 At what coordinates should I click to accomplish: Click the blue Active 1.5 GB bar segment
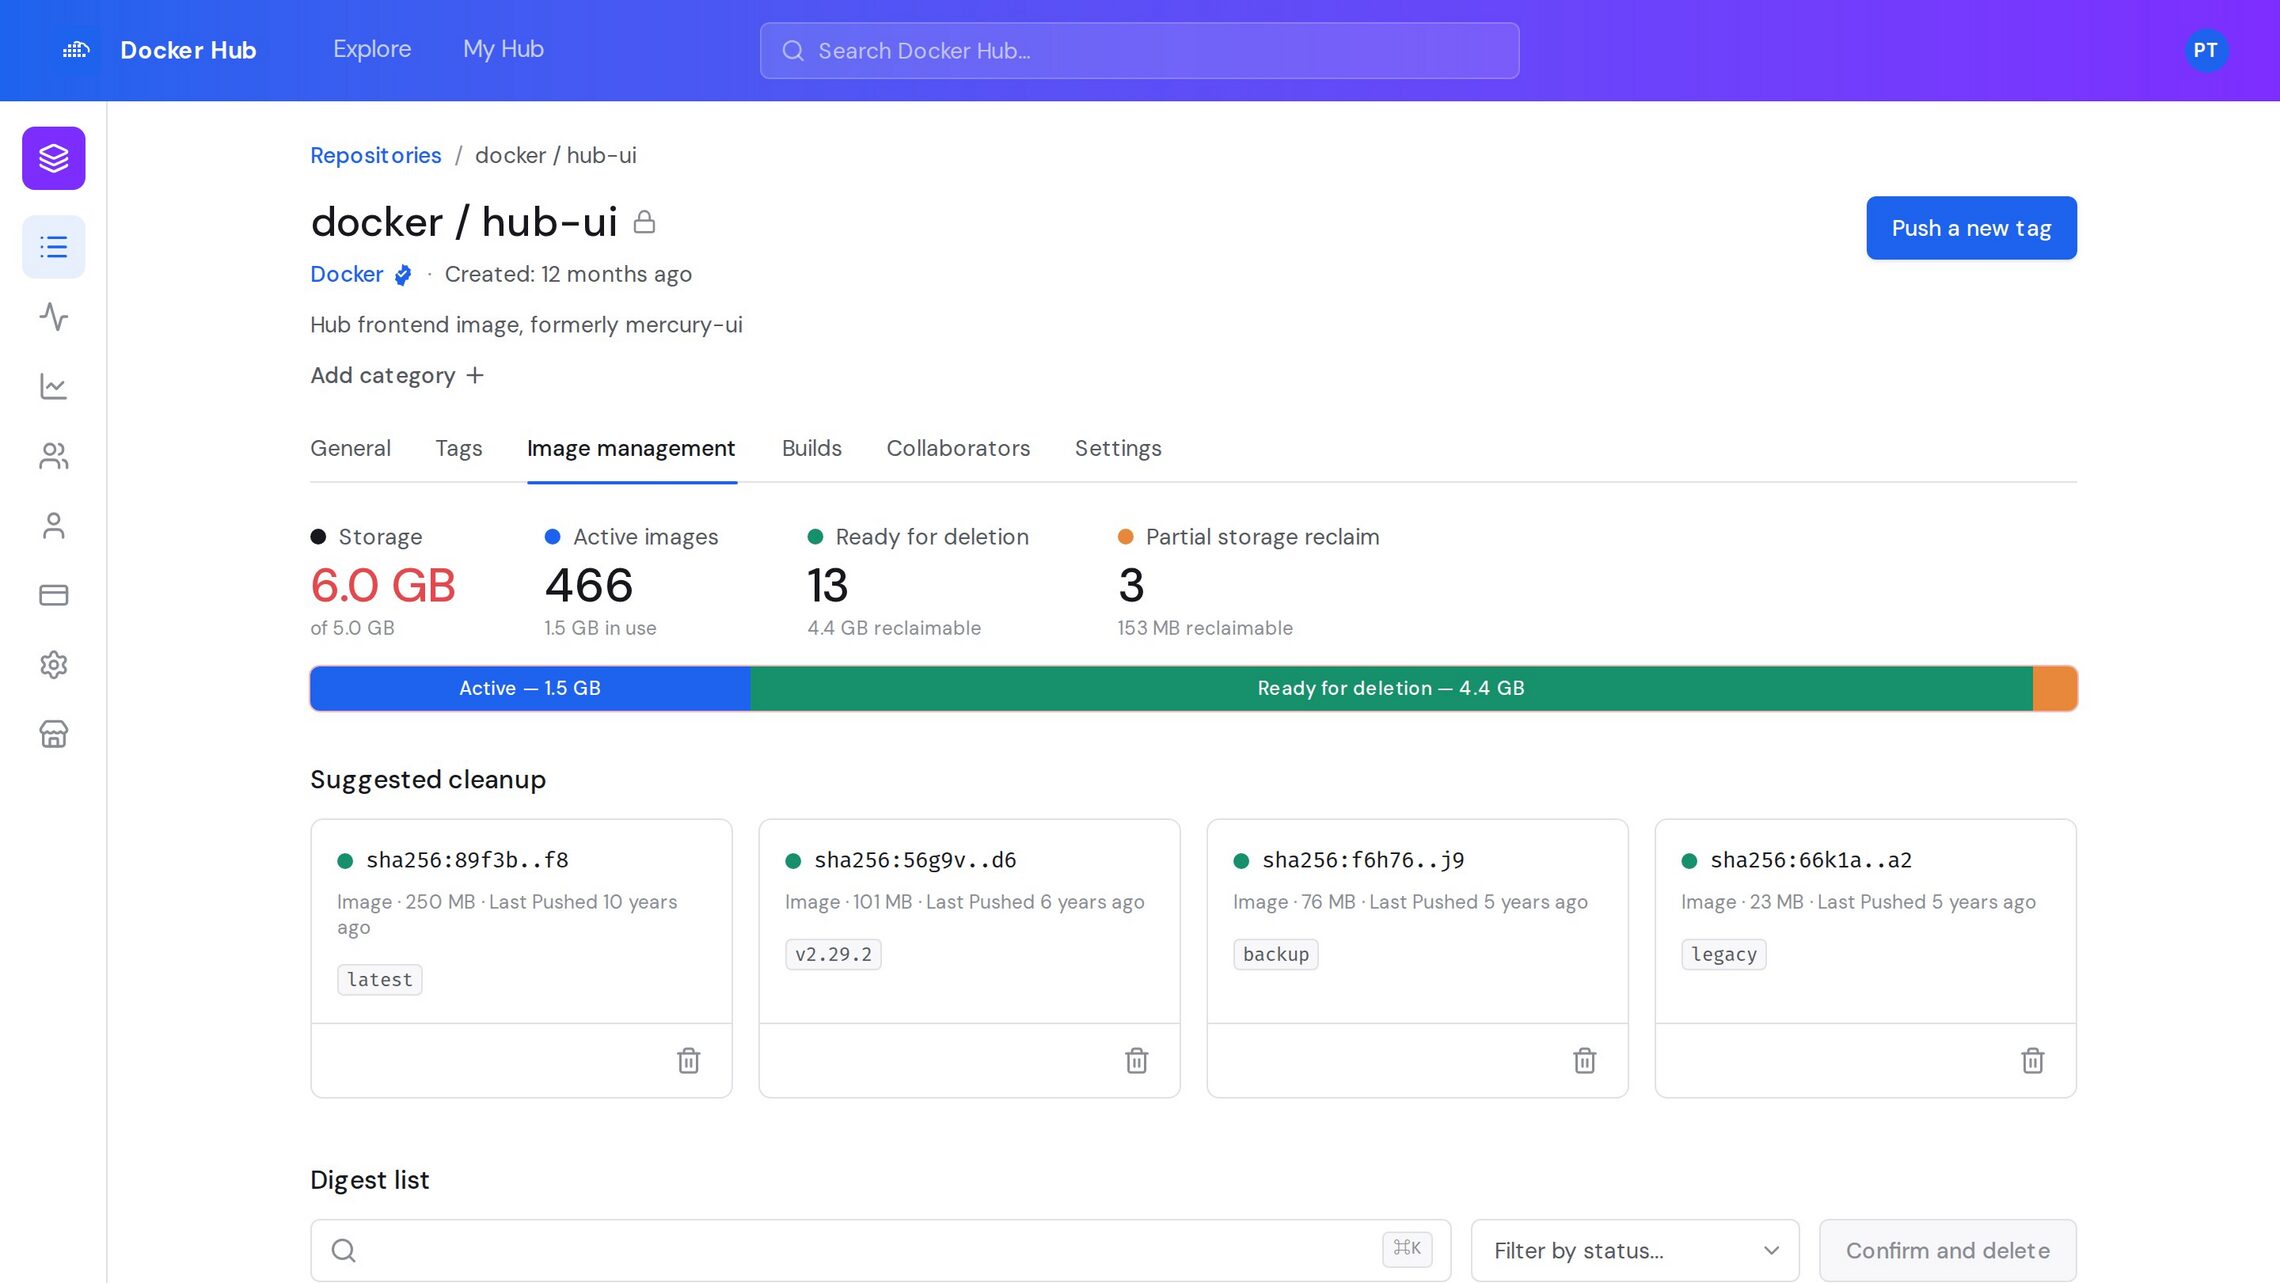click(x=530, y=688)
